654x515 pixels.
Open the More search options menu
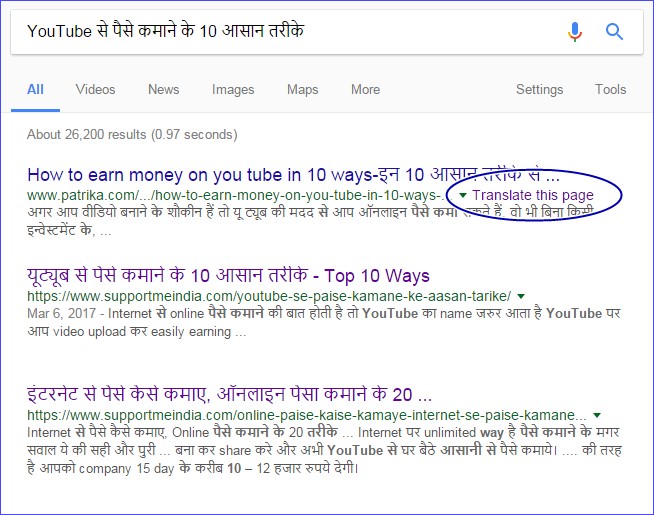(x=365, y=89)
